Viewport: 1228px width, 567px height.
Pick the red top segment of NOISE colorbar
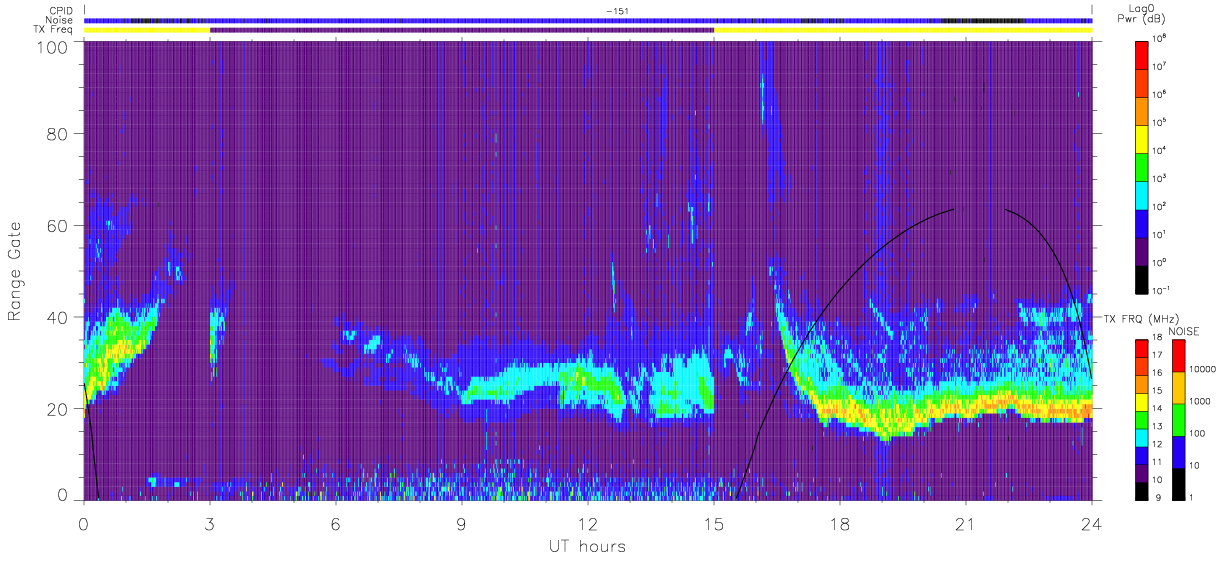point(1179,356)
